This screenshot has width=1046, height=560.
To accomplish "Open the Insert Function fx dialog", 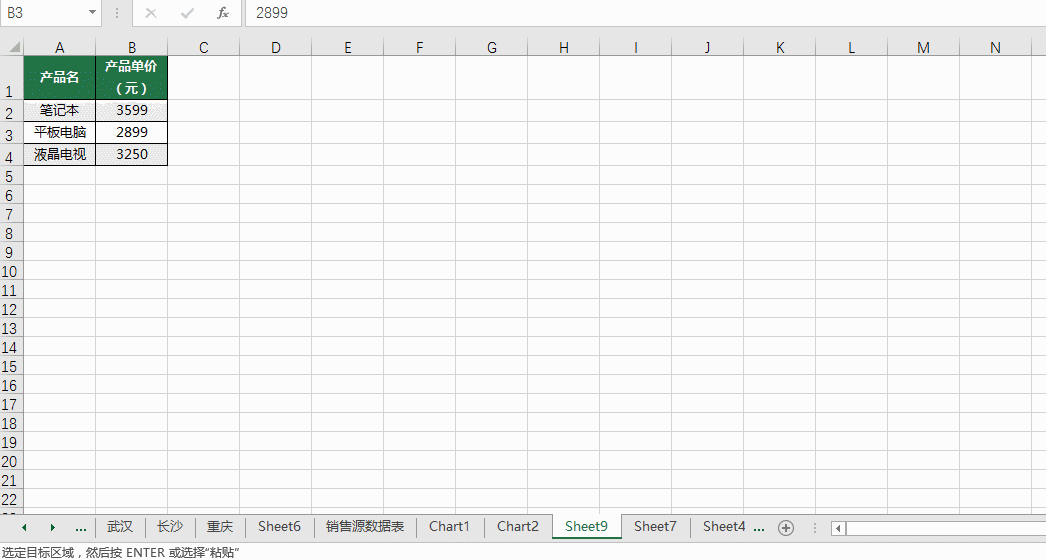I will 223,13.
